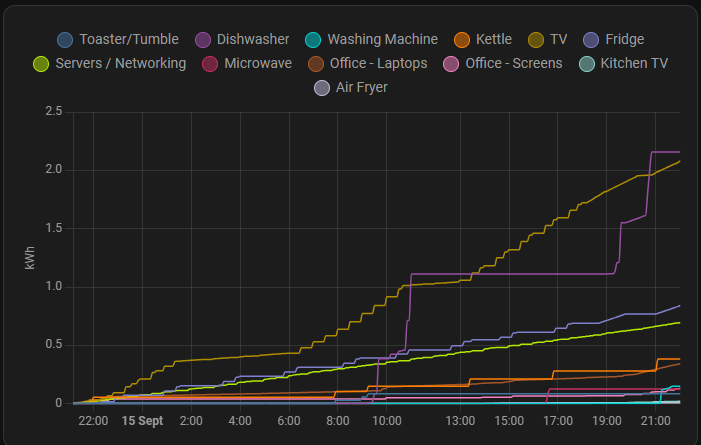
Task: Click the kWh y-axis title
Action: pos(30,258)
